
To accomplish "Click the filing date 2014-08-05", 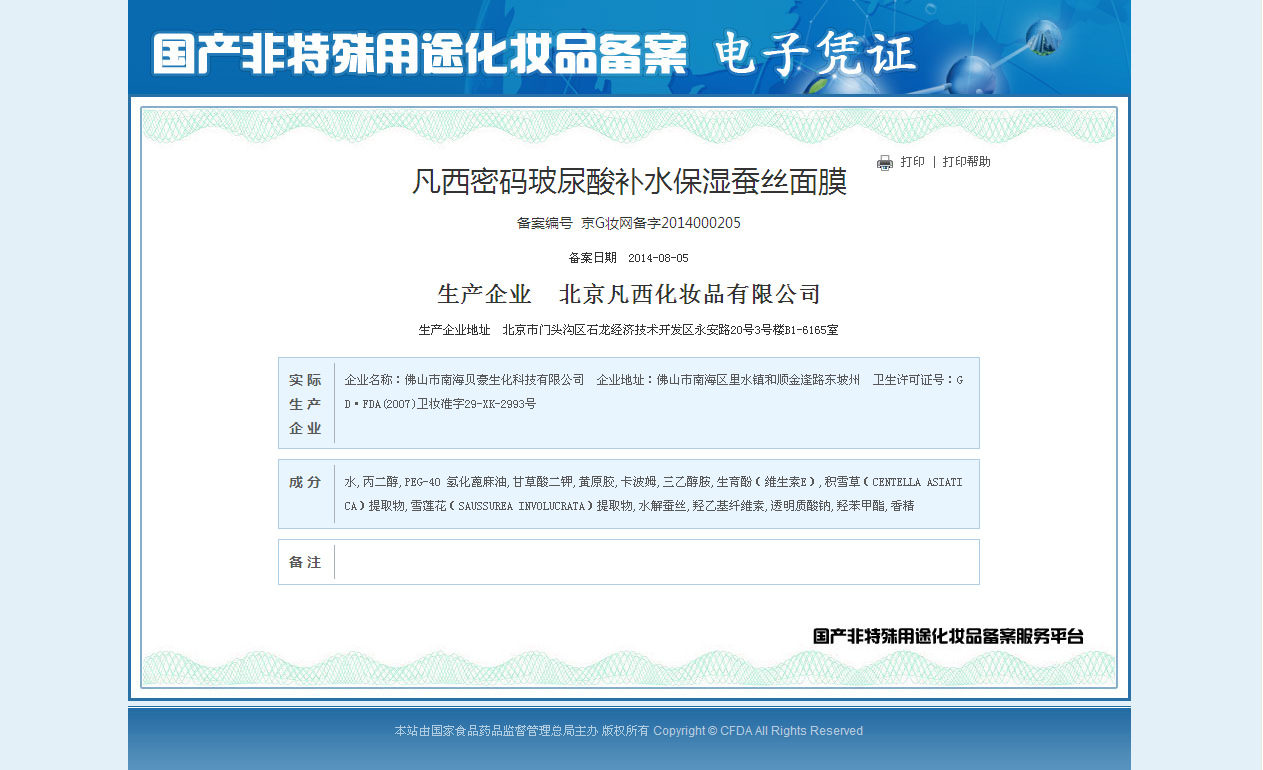I will point(658,258).
